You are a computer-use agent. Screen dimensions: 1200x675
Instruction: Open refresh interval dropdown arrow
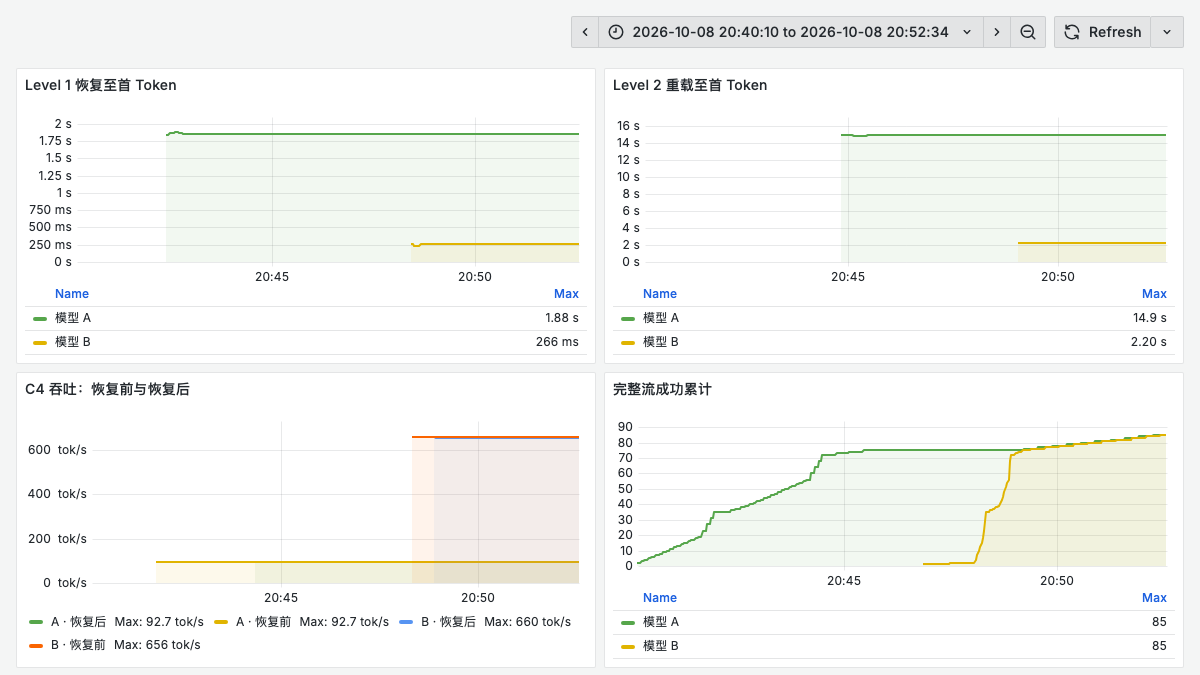click(1167, 32)
